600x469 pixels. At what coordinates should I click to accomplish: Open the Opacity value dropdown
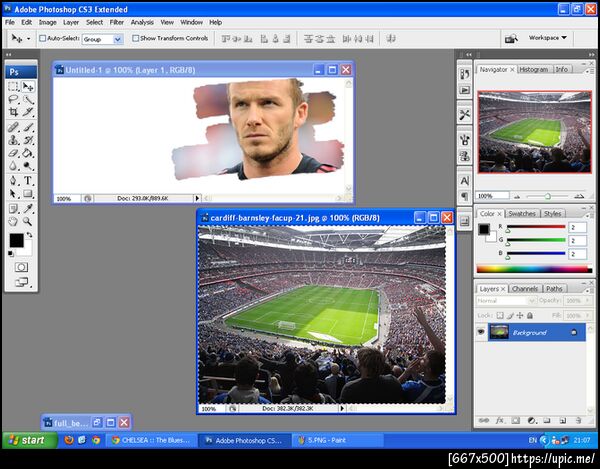(588, 301)
